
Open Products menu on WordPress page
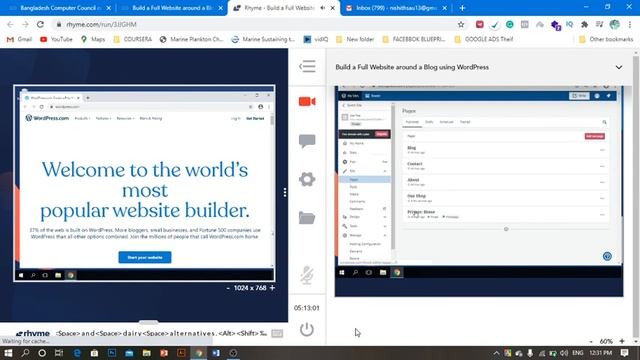(x=82, y=118)
